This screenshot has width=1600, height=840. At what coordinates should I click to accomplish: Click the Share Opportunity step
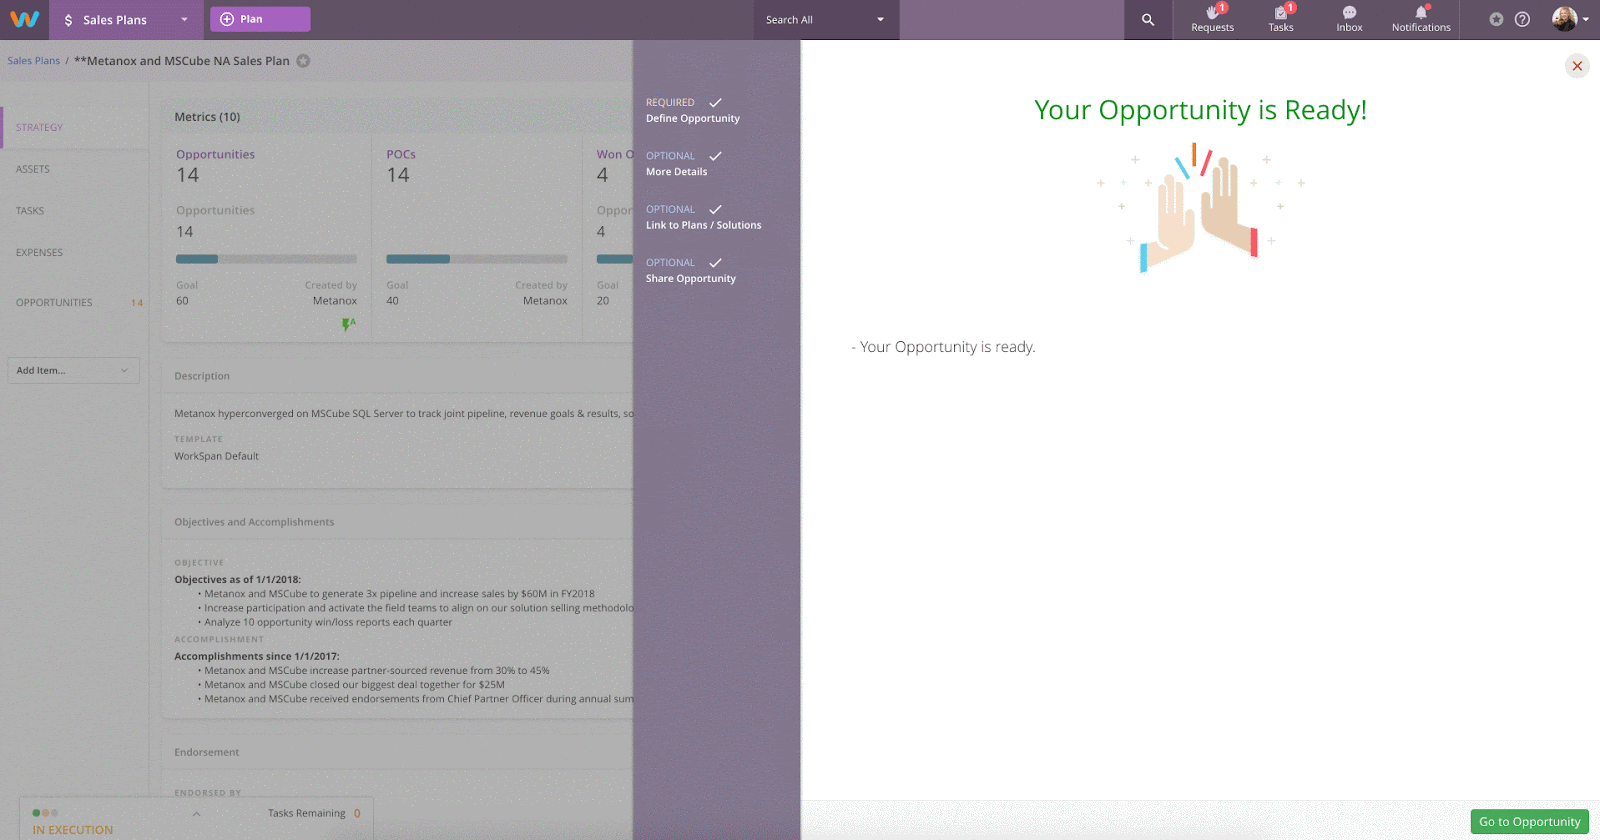(x=690, y=279)
